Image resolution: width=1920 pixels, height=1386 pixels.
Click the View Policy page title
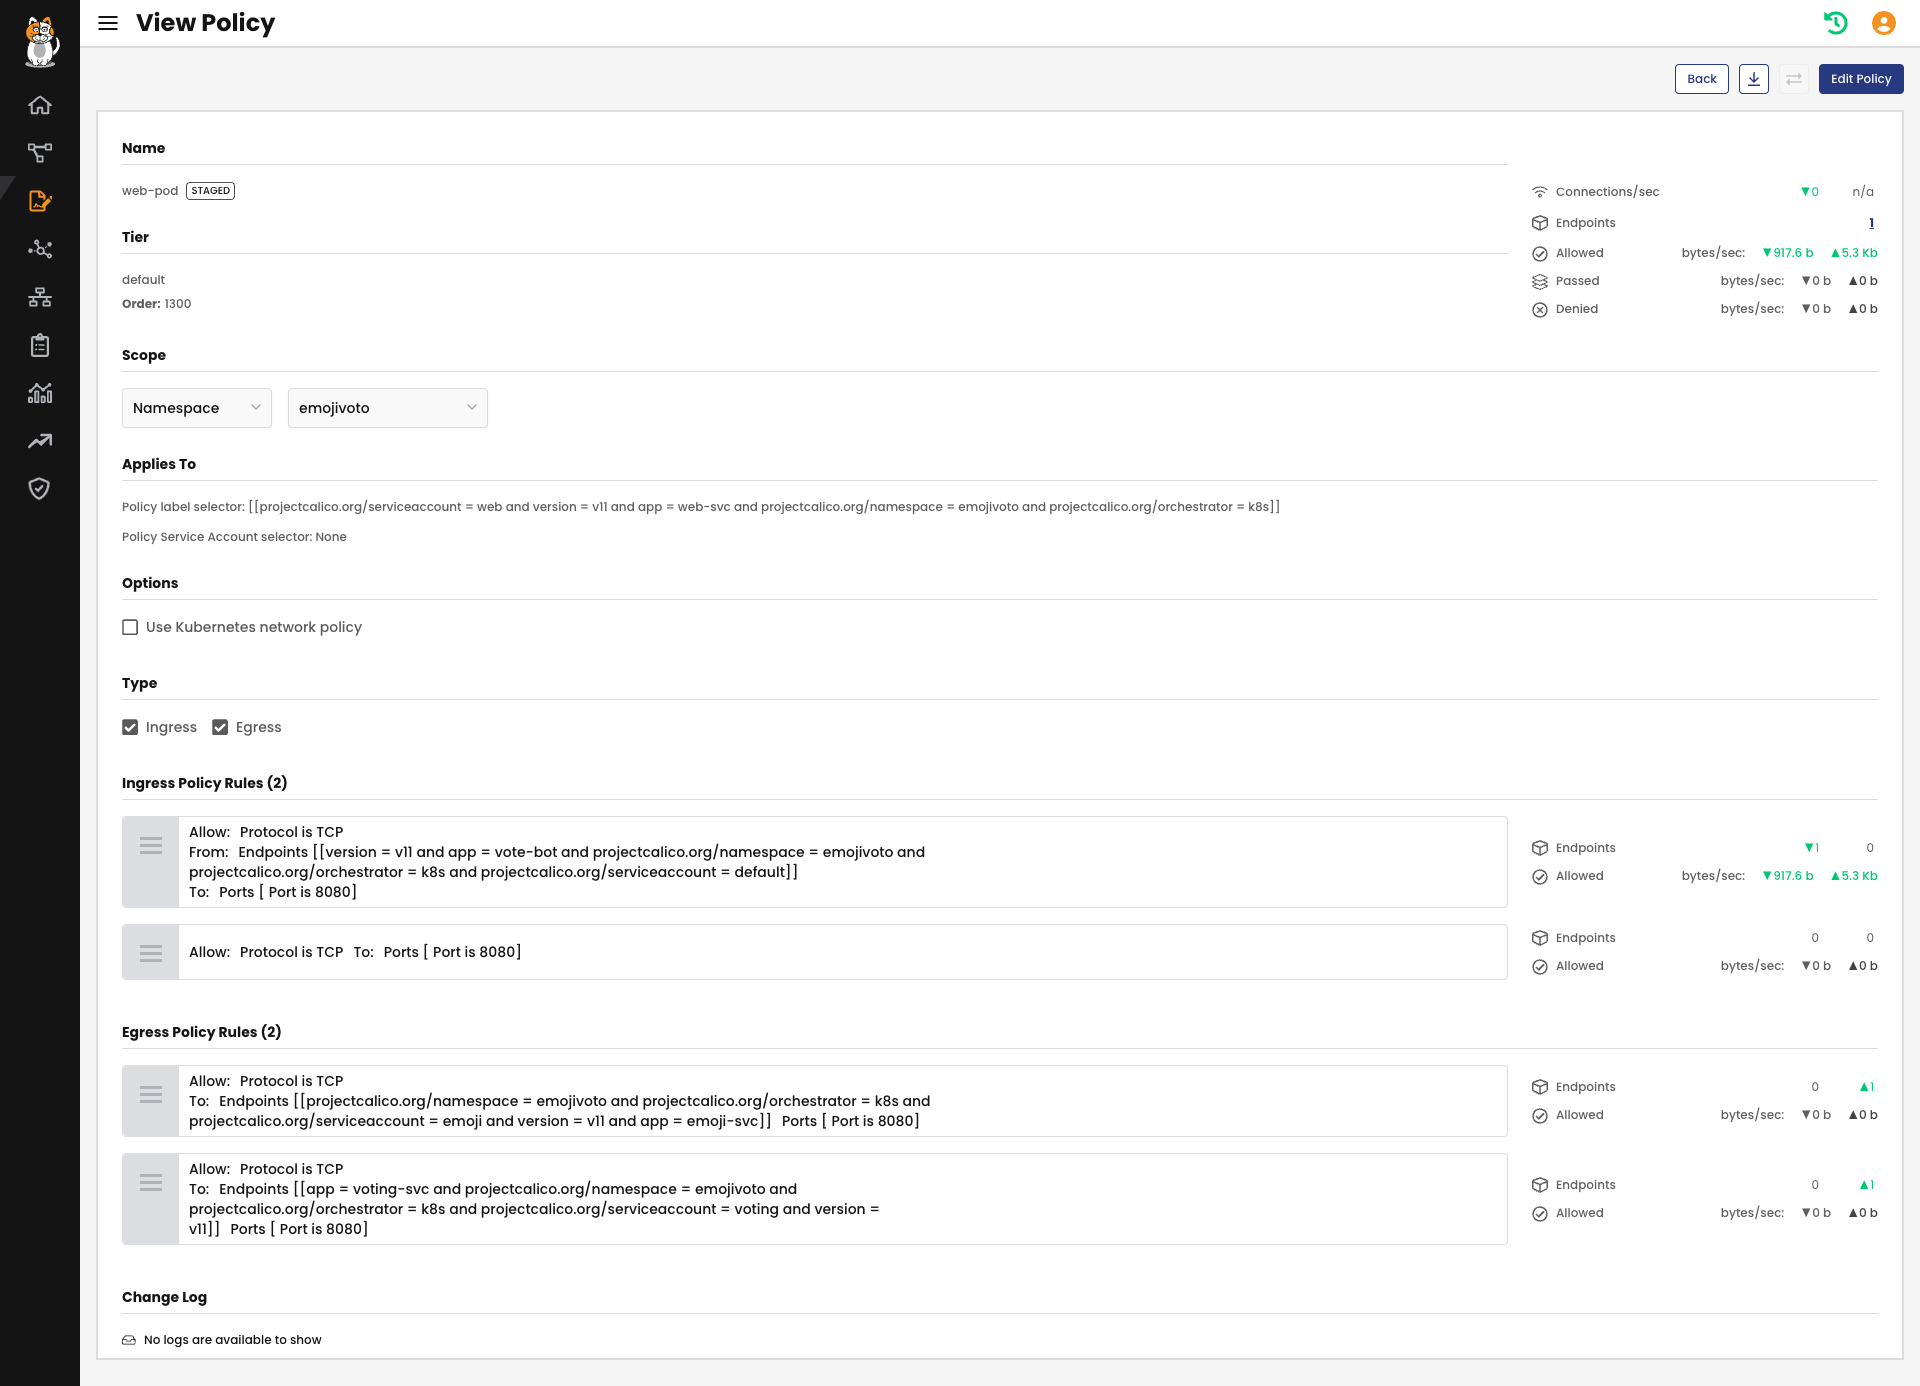point(205,23)
